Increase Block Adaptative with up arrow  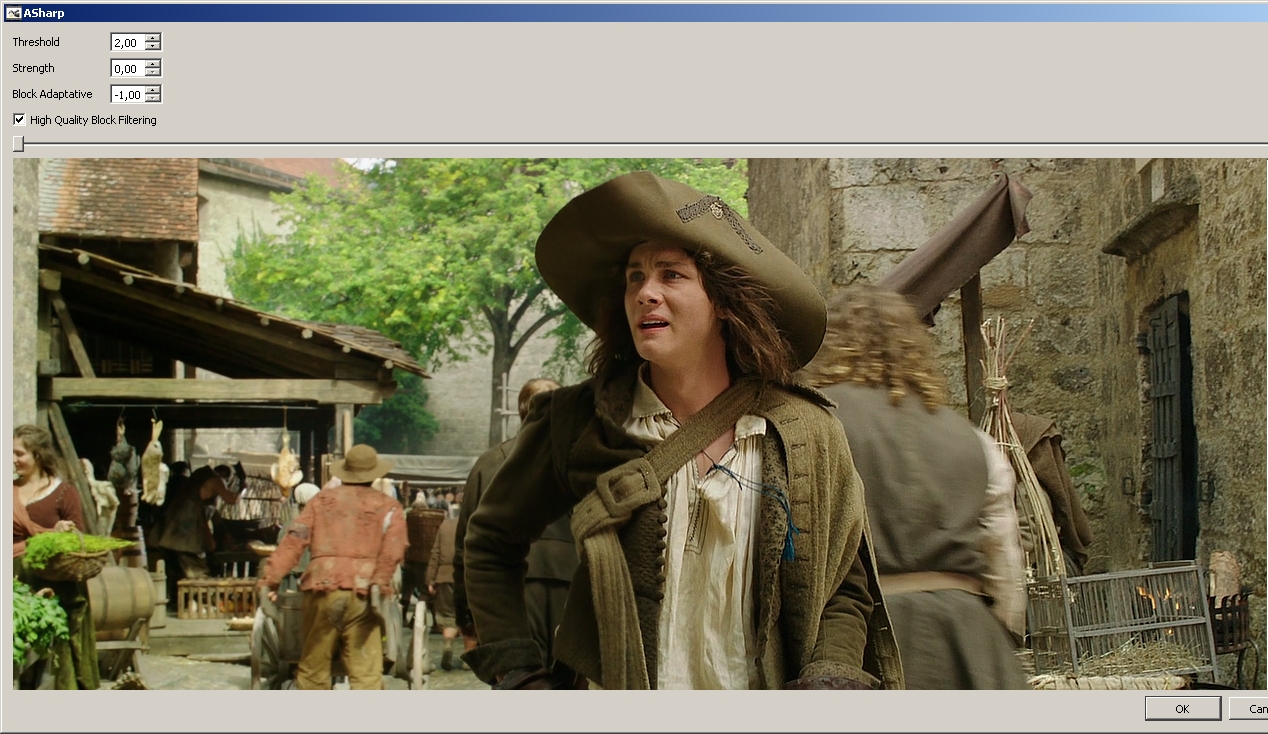tap(152, 90)
